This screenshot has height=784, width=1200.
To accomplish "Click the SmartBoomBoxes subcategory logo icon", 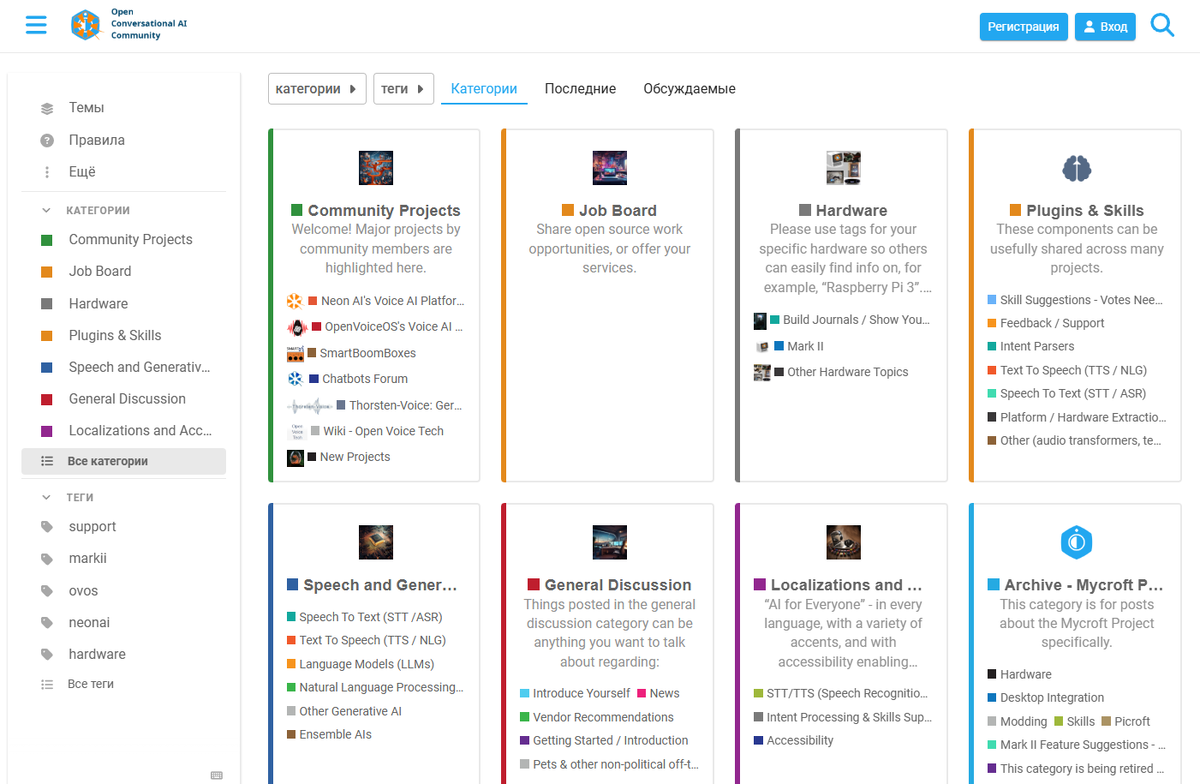I will [294, 353].
